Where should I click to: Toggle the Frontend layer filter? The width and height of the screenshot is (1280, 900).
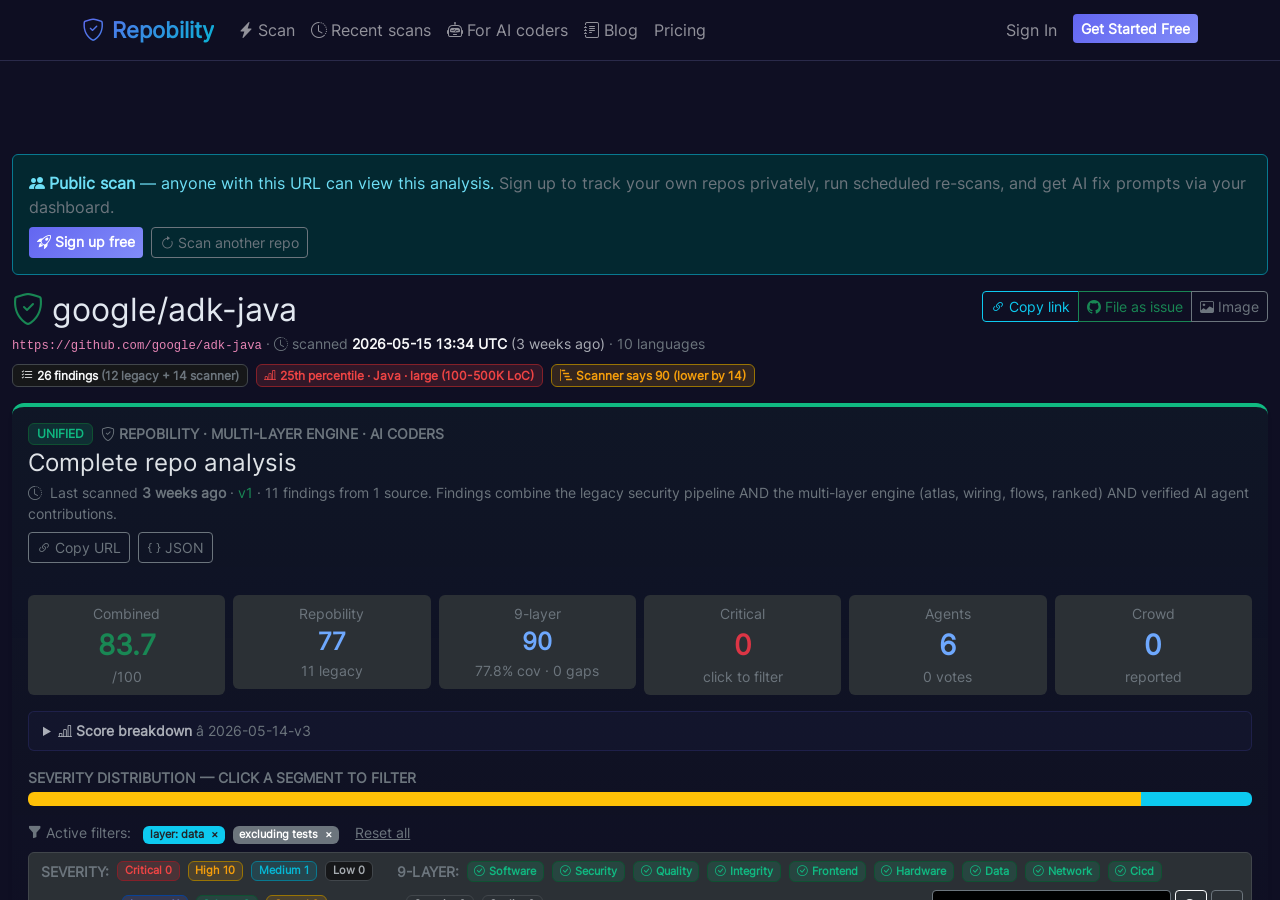[x=827, y=872]
